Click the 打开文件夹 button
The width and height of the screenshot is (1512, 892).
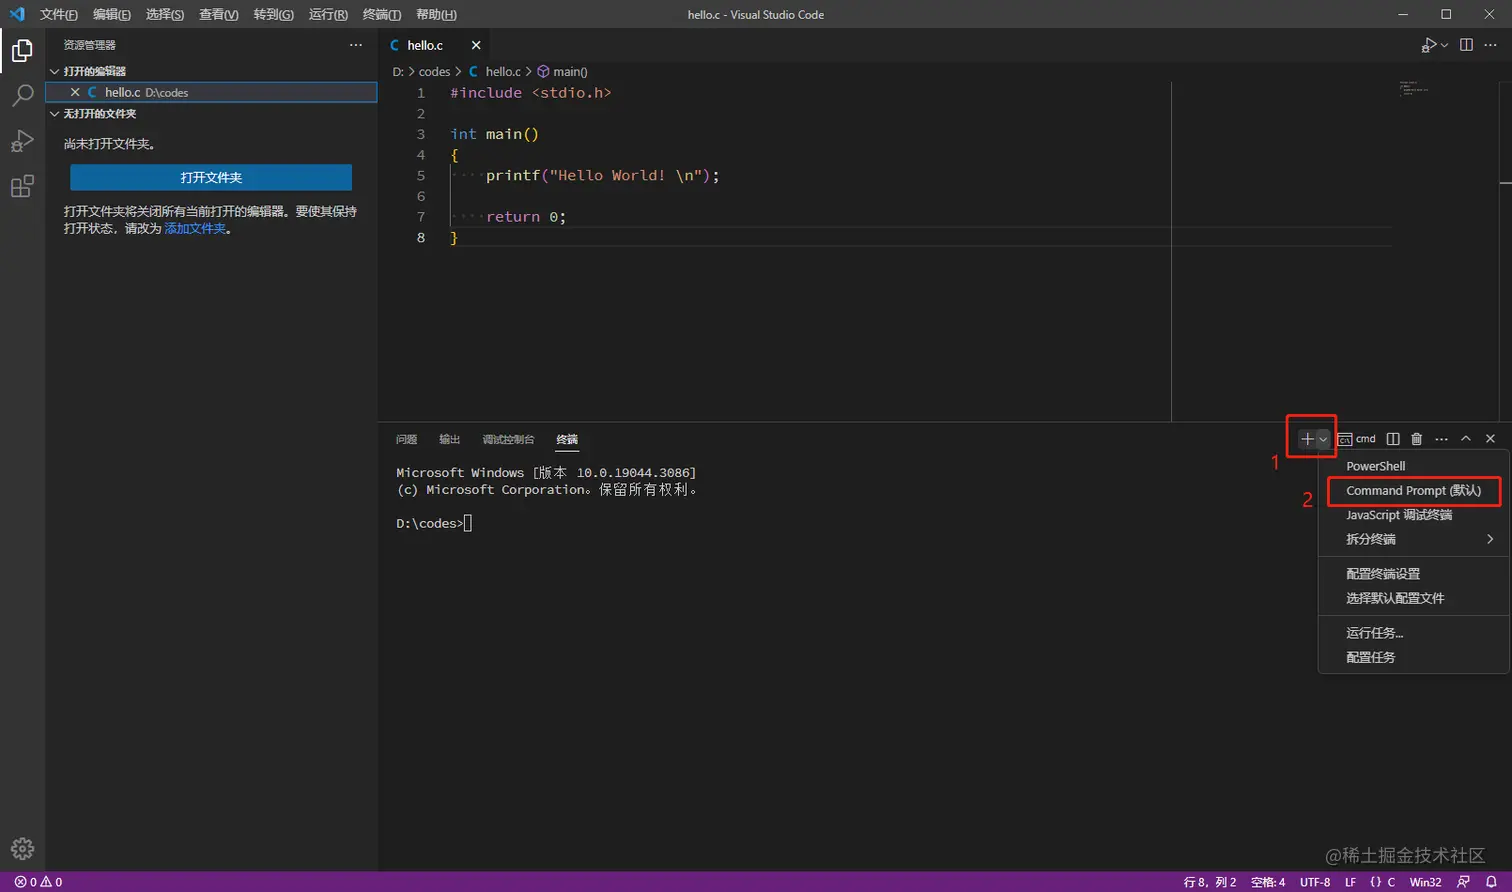(211, 177)
